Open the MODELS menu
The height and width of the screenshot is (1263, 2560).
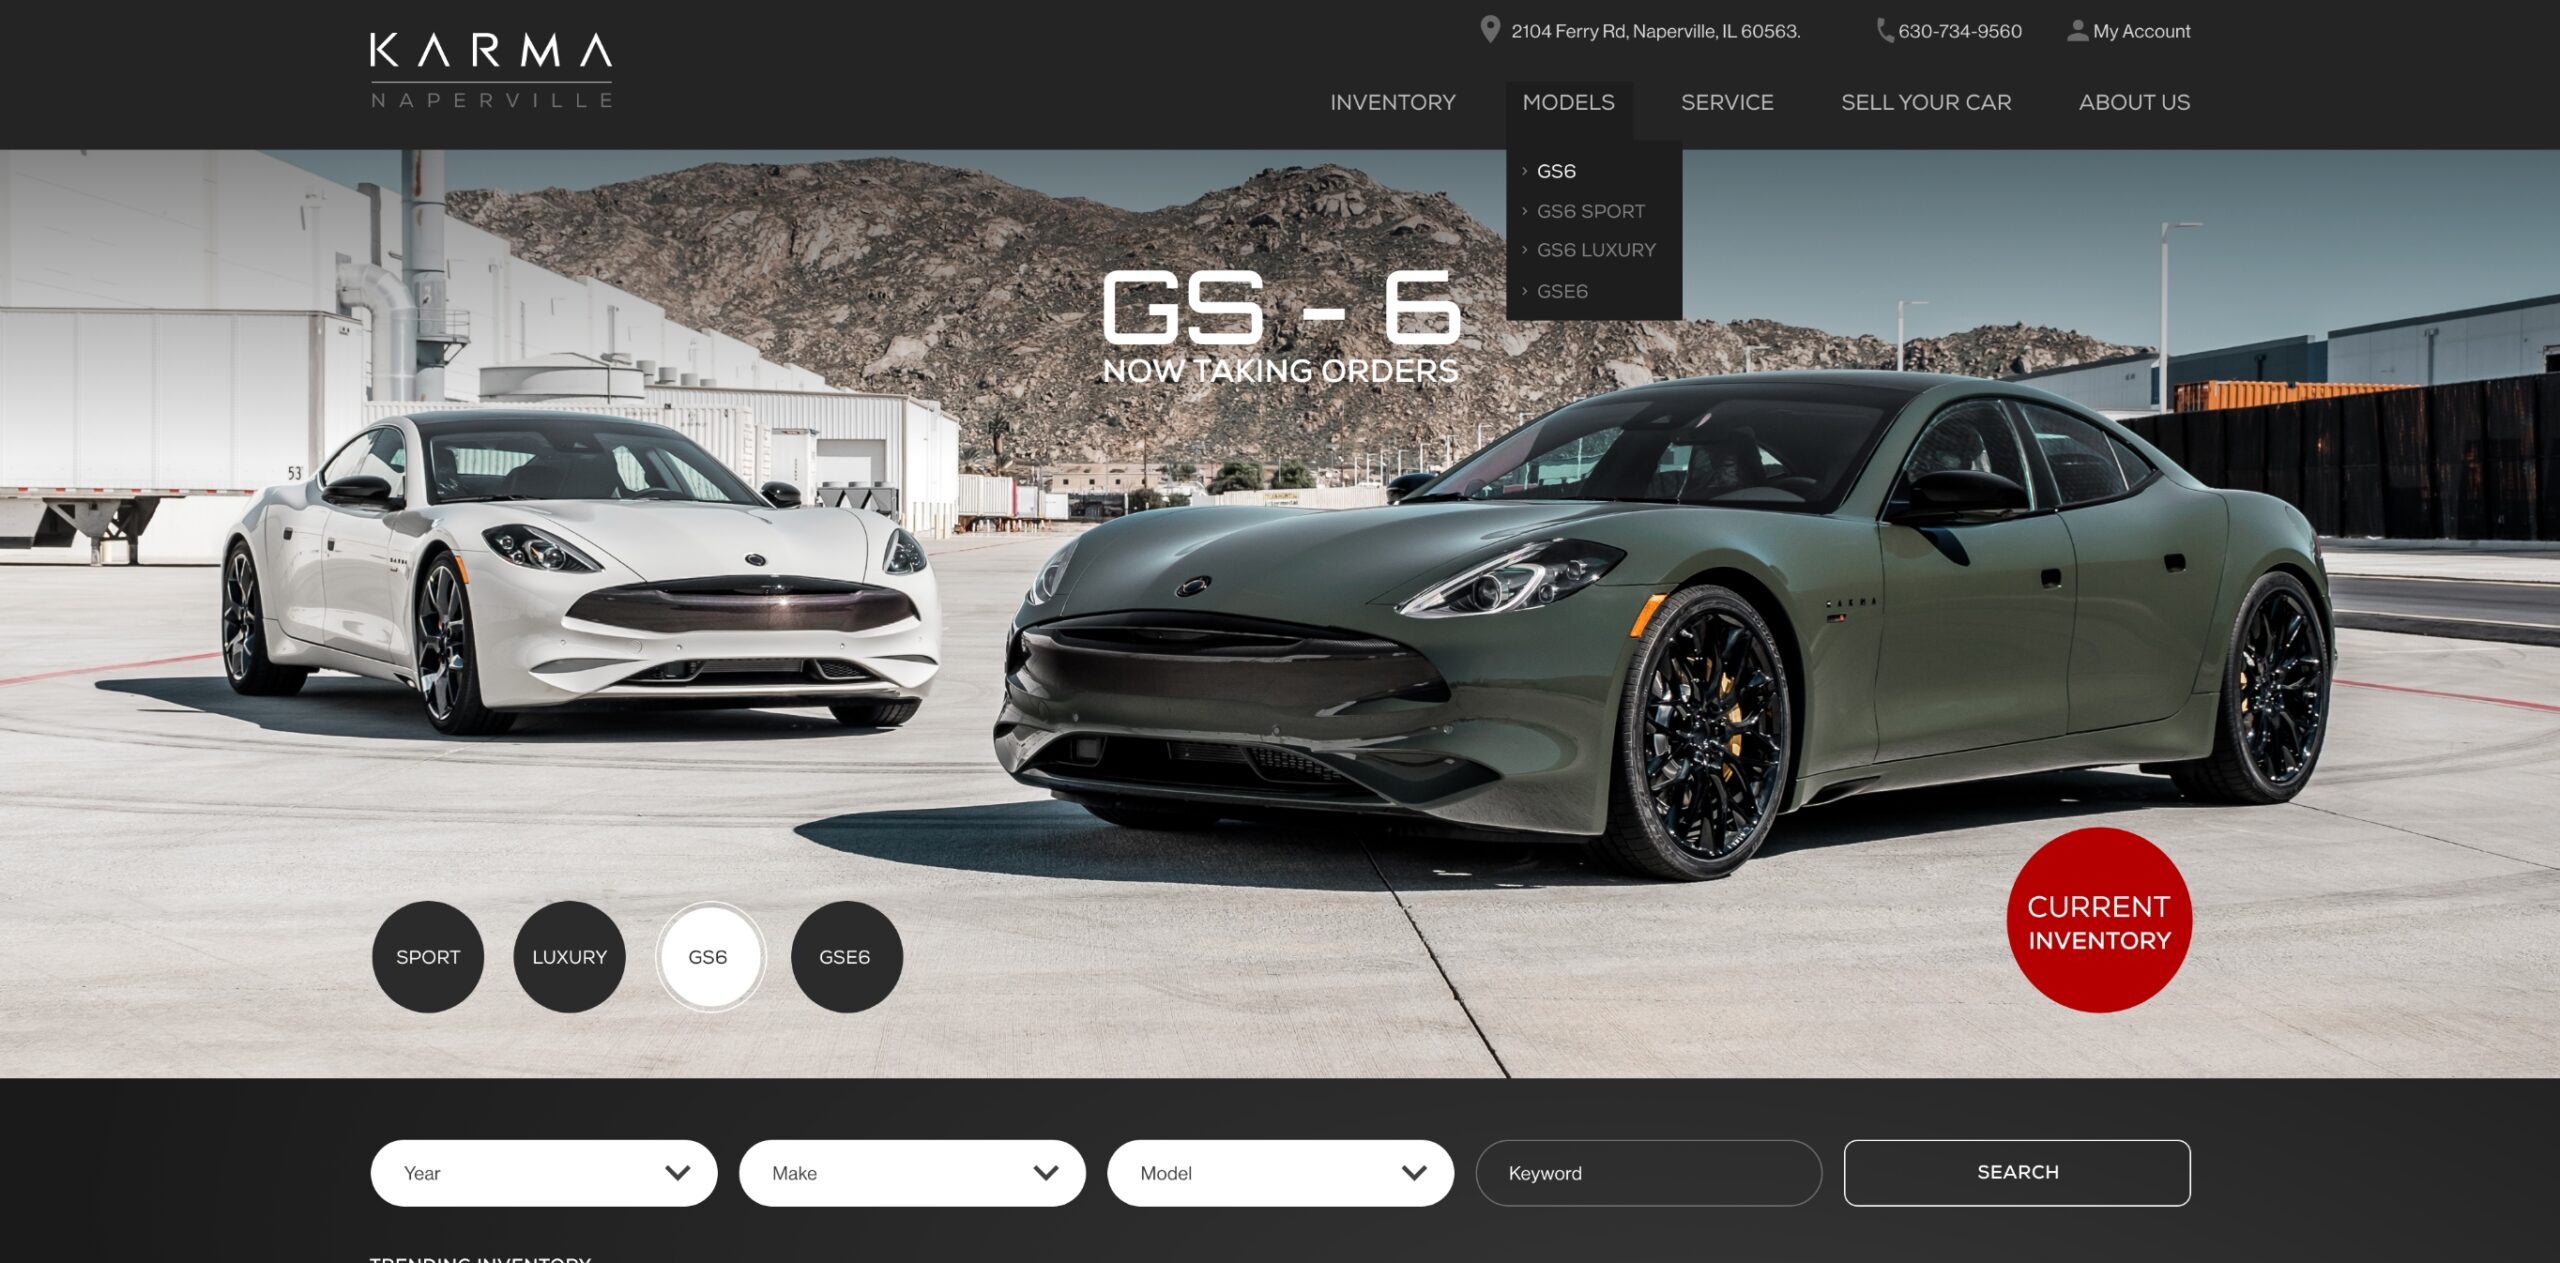[x=1568, y=102]
